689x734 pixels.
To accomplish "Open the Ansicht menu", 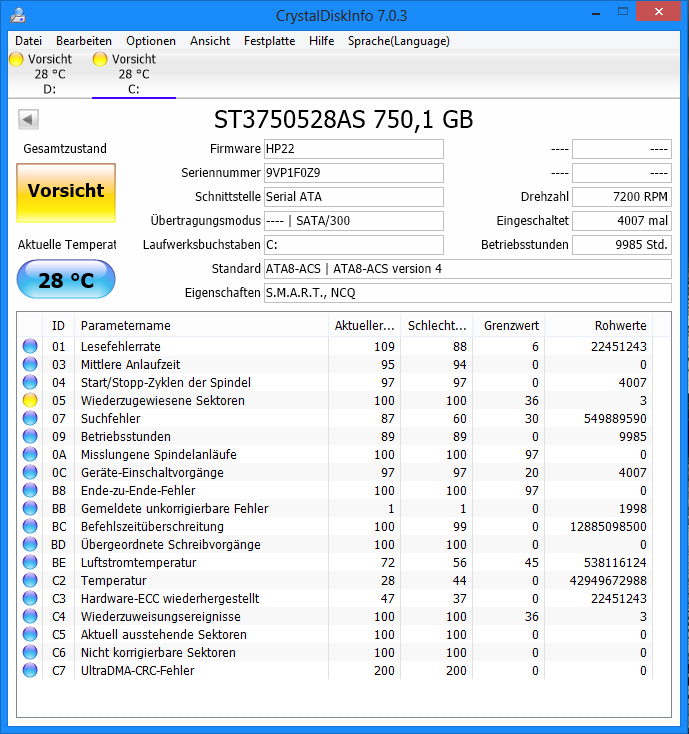I will pyautogui.click(x=210, y=41).
